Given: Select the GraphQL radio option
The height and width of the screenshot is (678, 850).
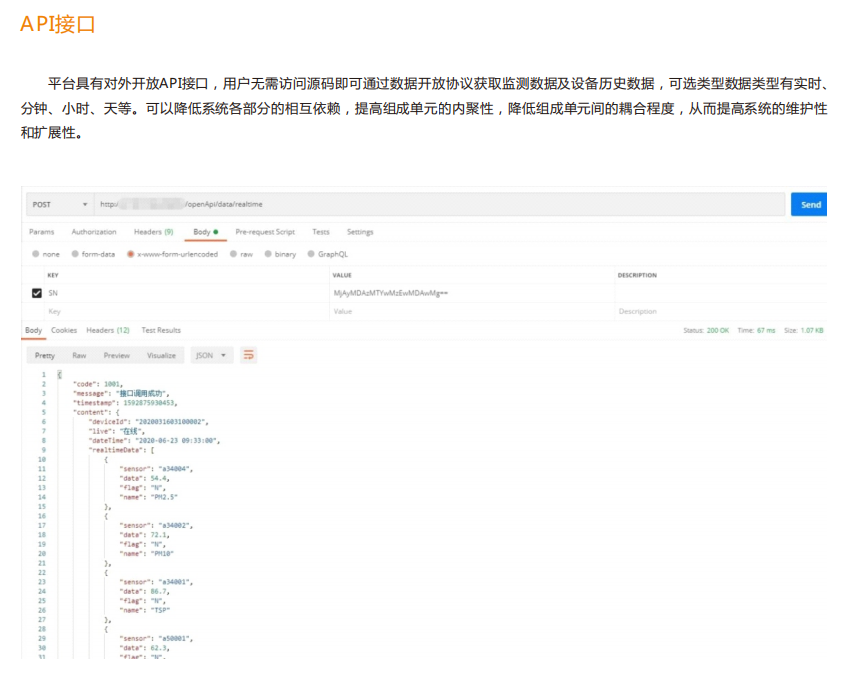Looking at the screenshot, I should click(x=311, y=254).
